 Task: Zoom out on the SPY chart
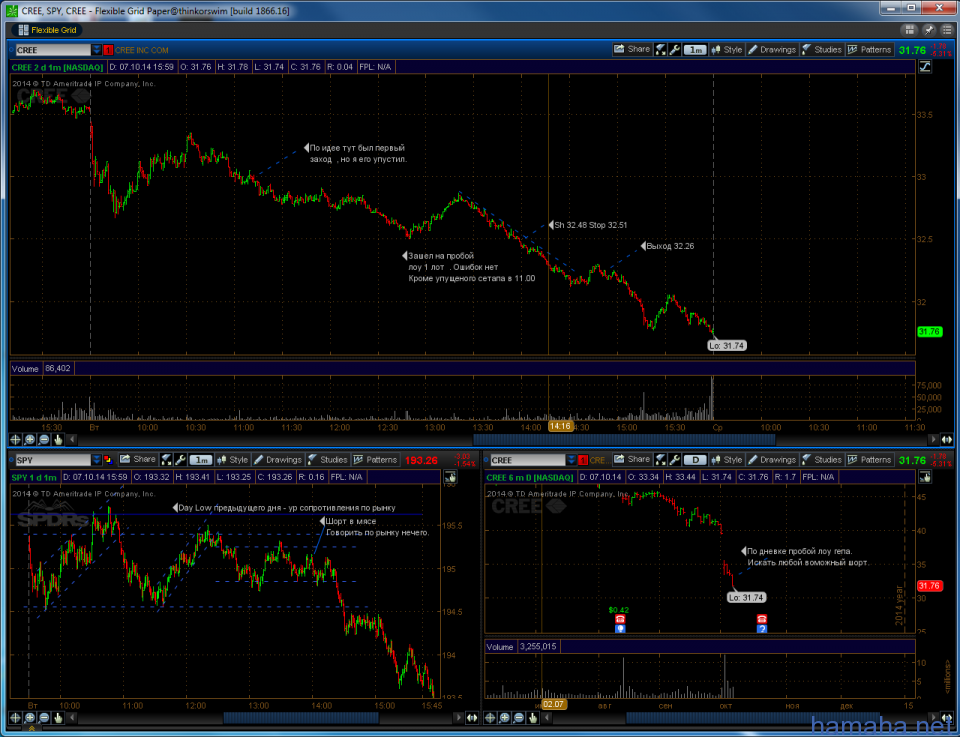click(x=44, y=717)
